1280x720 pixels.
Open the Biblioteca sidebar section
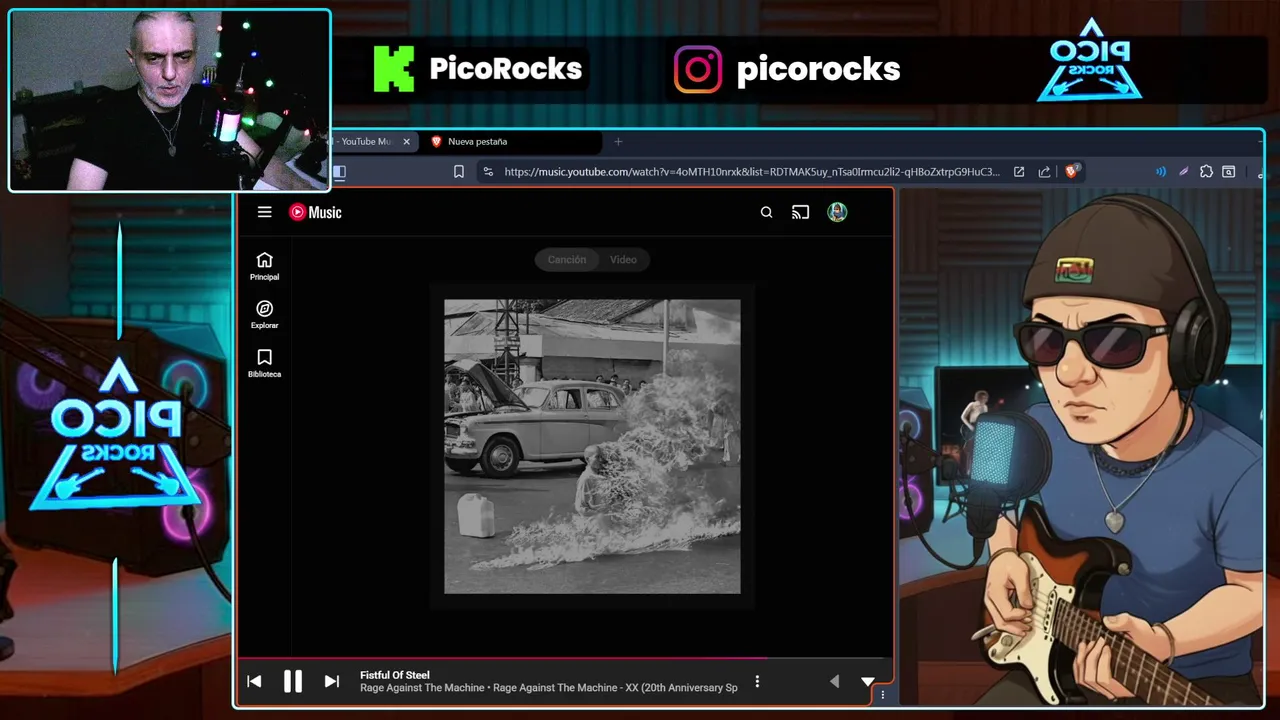(x=264, y=363)
